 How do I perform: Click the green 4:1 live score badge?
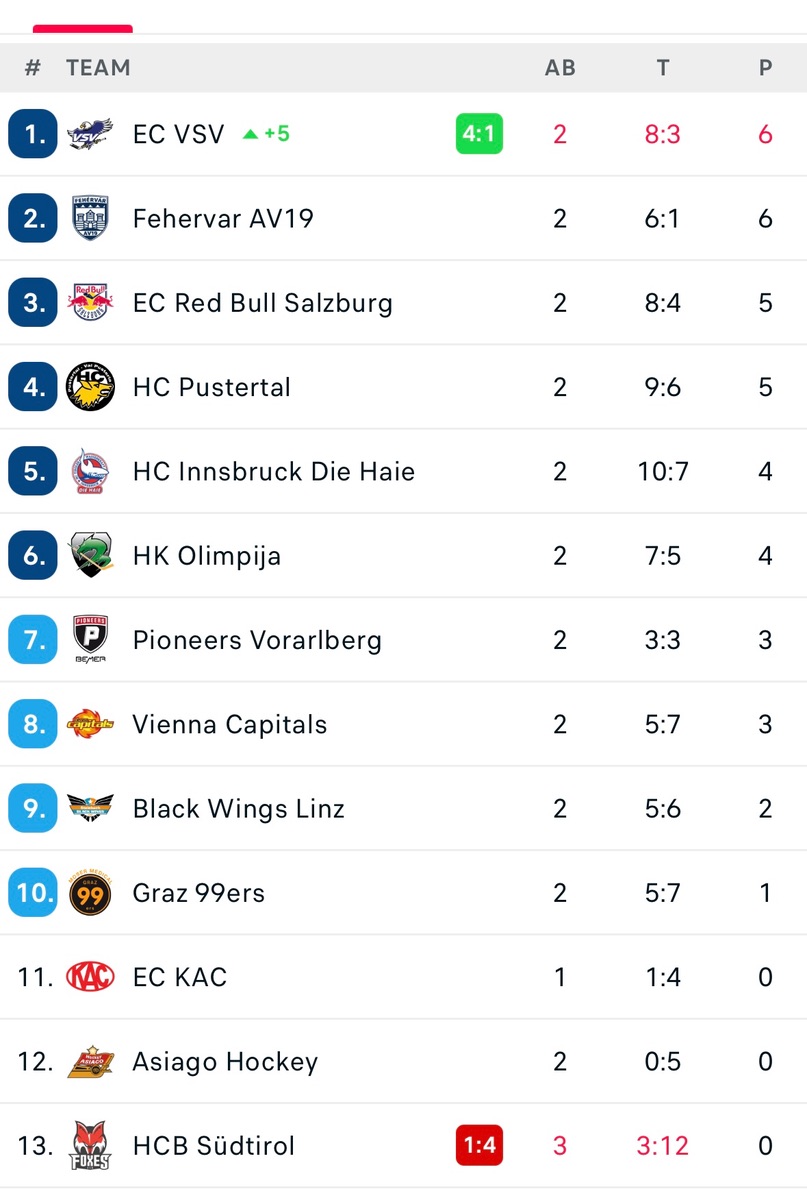tap(479, 134)
